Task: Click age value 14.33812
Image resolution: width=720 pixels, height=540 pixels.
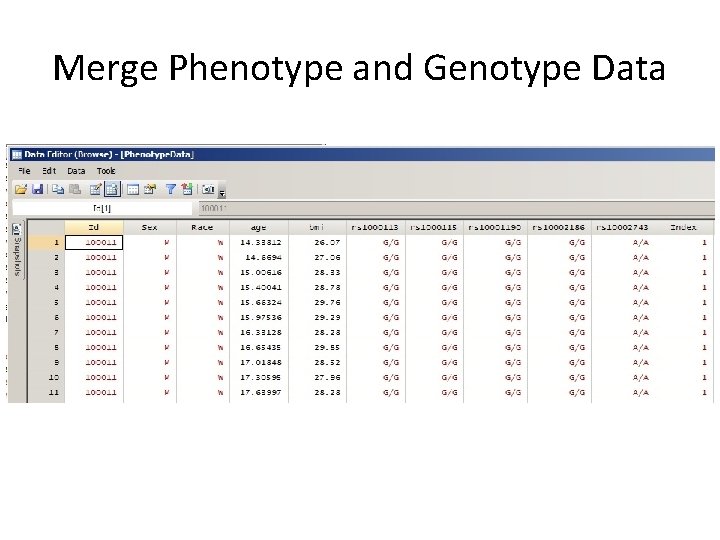Action: tap(261, 242)
